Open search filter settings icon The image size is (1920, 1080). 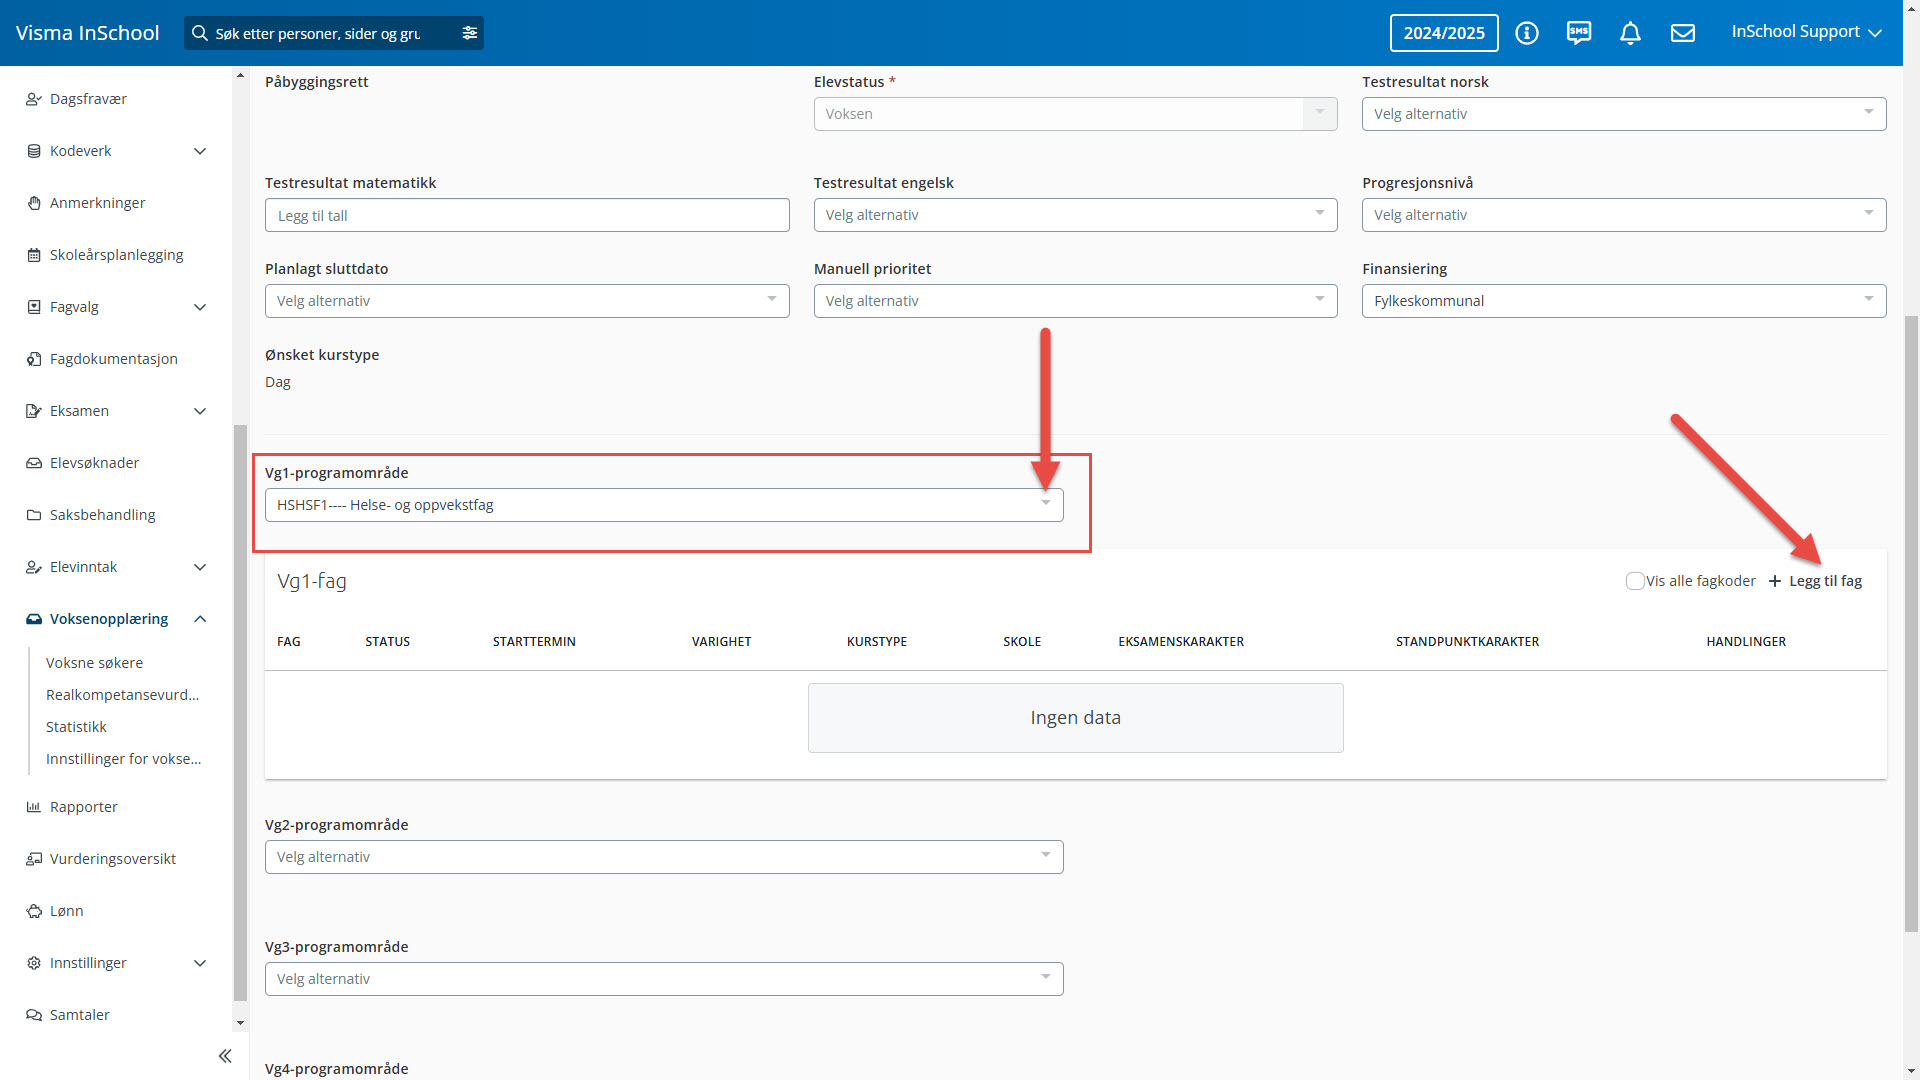click(470, 33)
